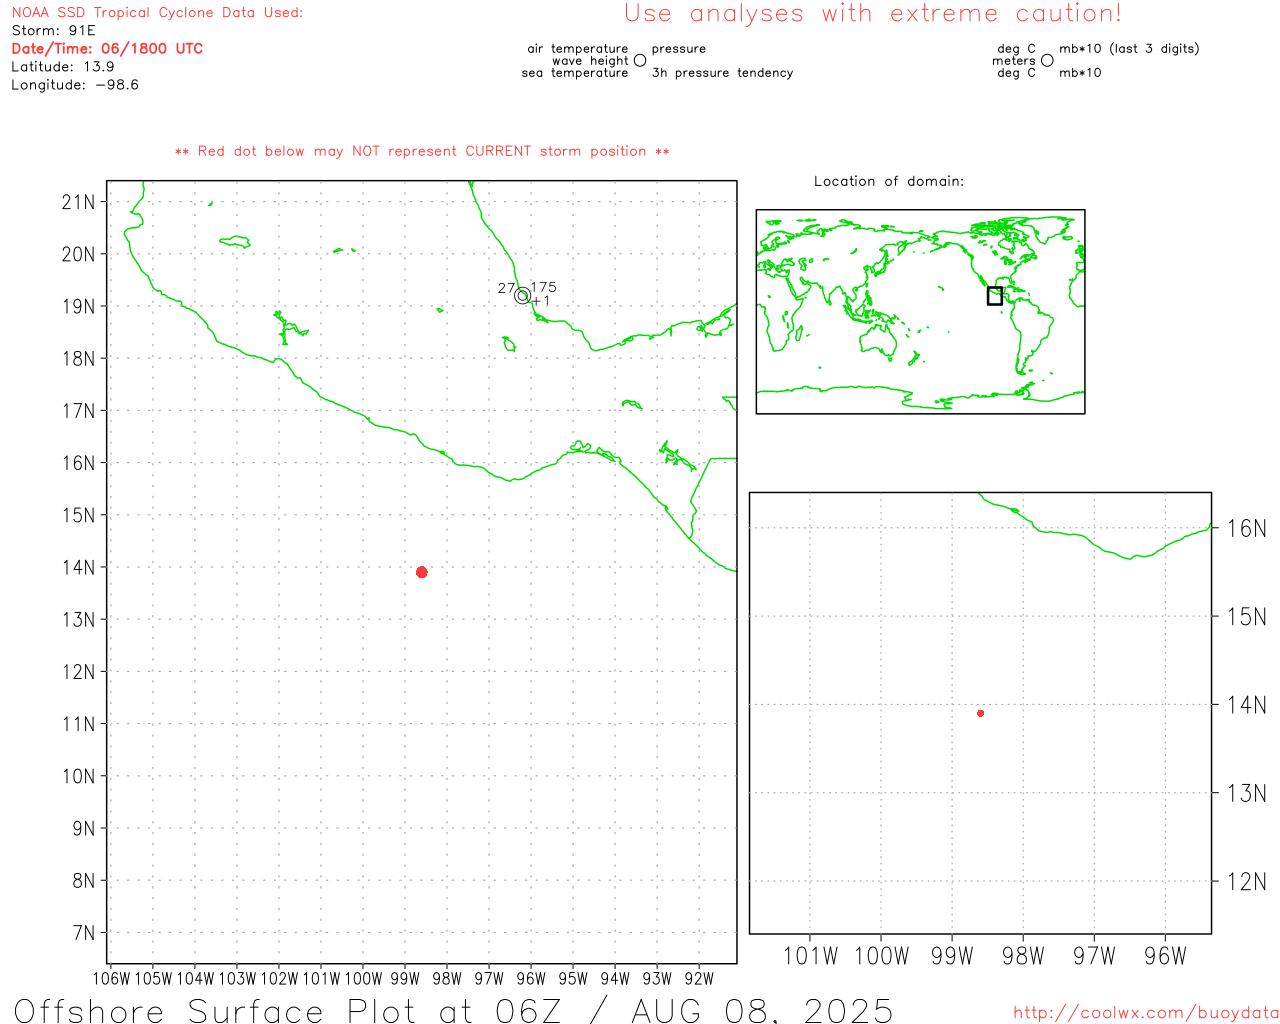Image resolution: width=1280 pixels, height=1024 pixels.
Task: Click the 'wave height' legend label
Action: 590,60
